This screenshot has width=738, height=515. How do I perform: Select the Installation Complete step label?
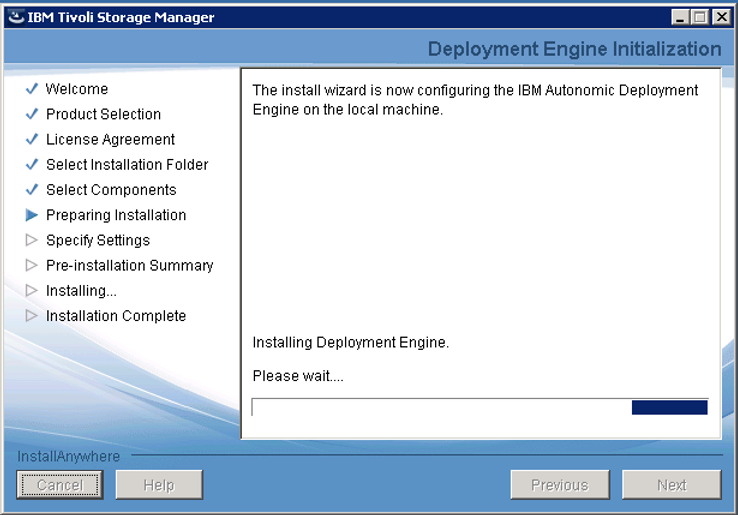(x=116, y=315)
